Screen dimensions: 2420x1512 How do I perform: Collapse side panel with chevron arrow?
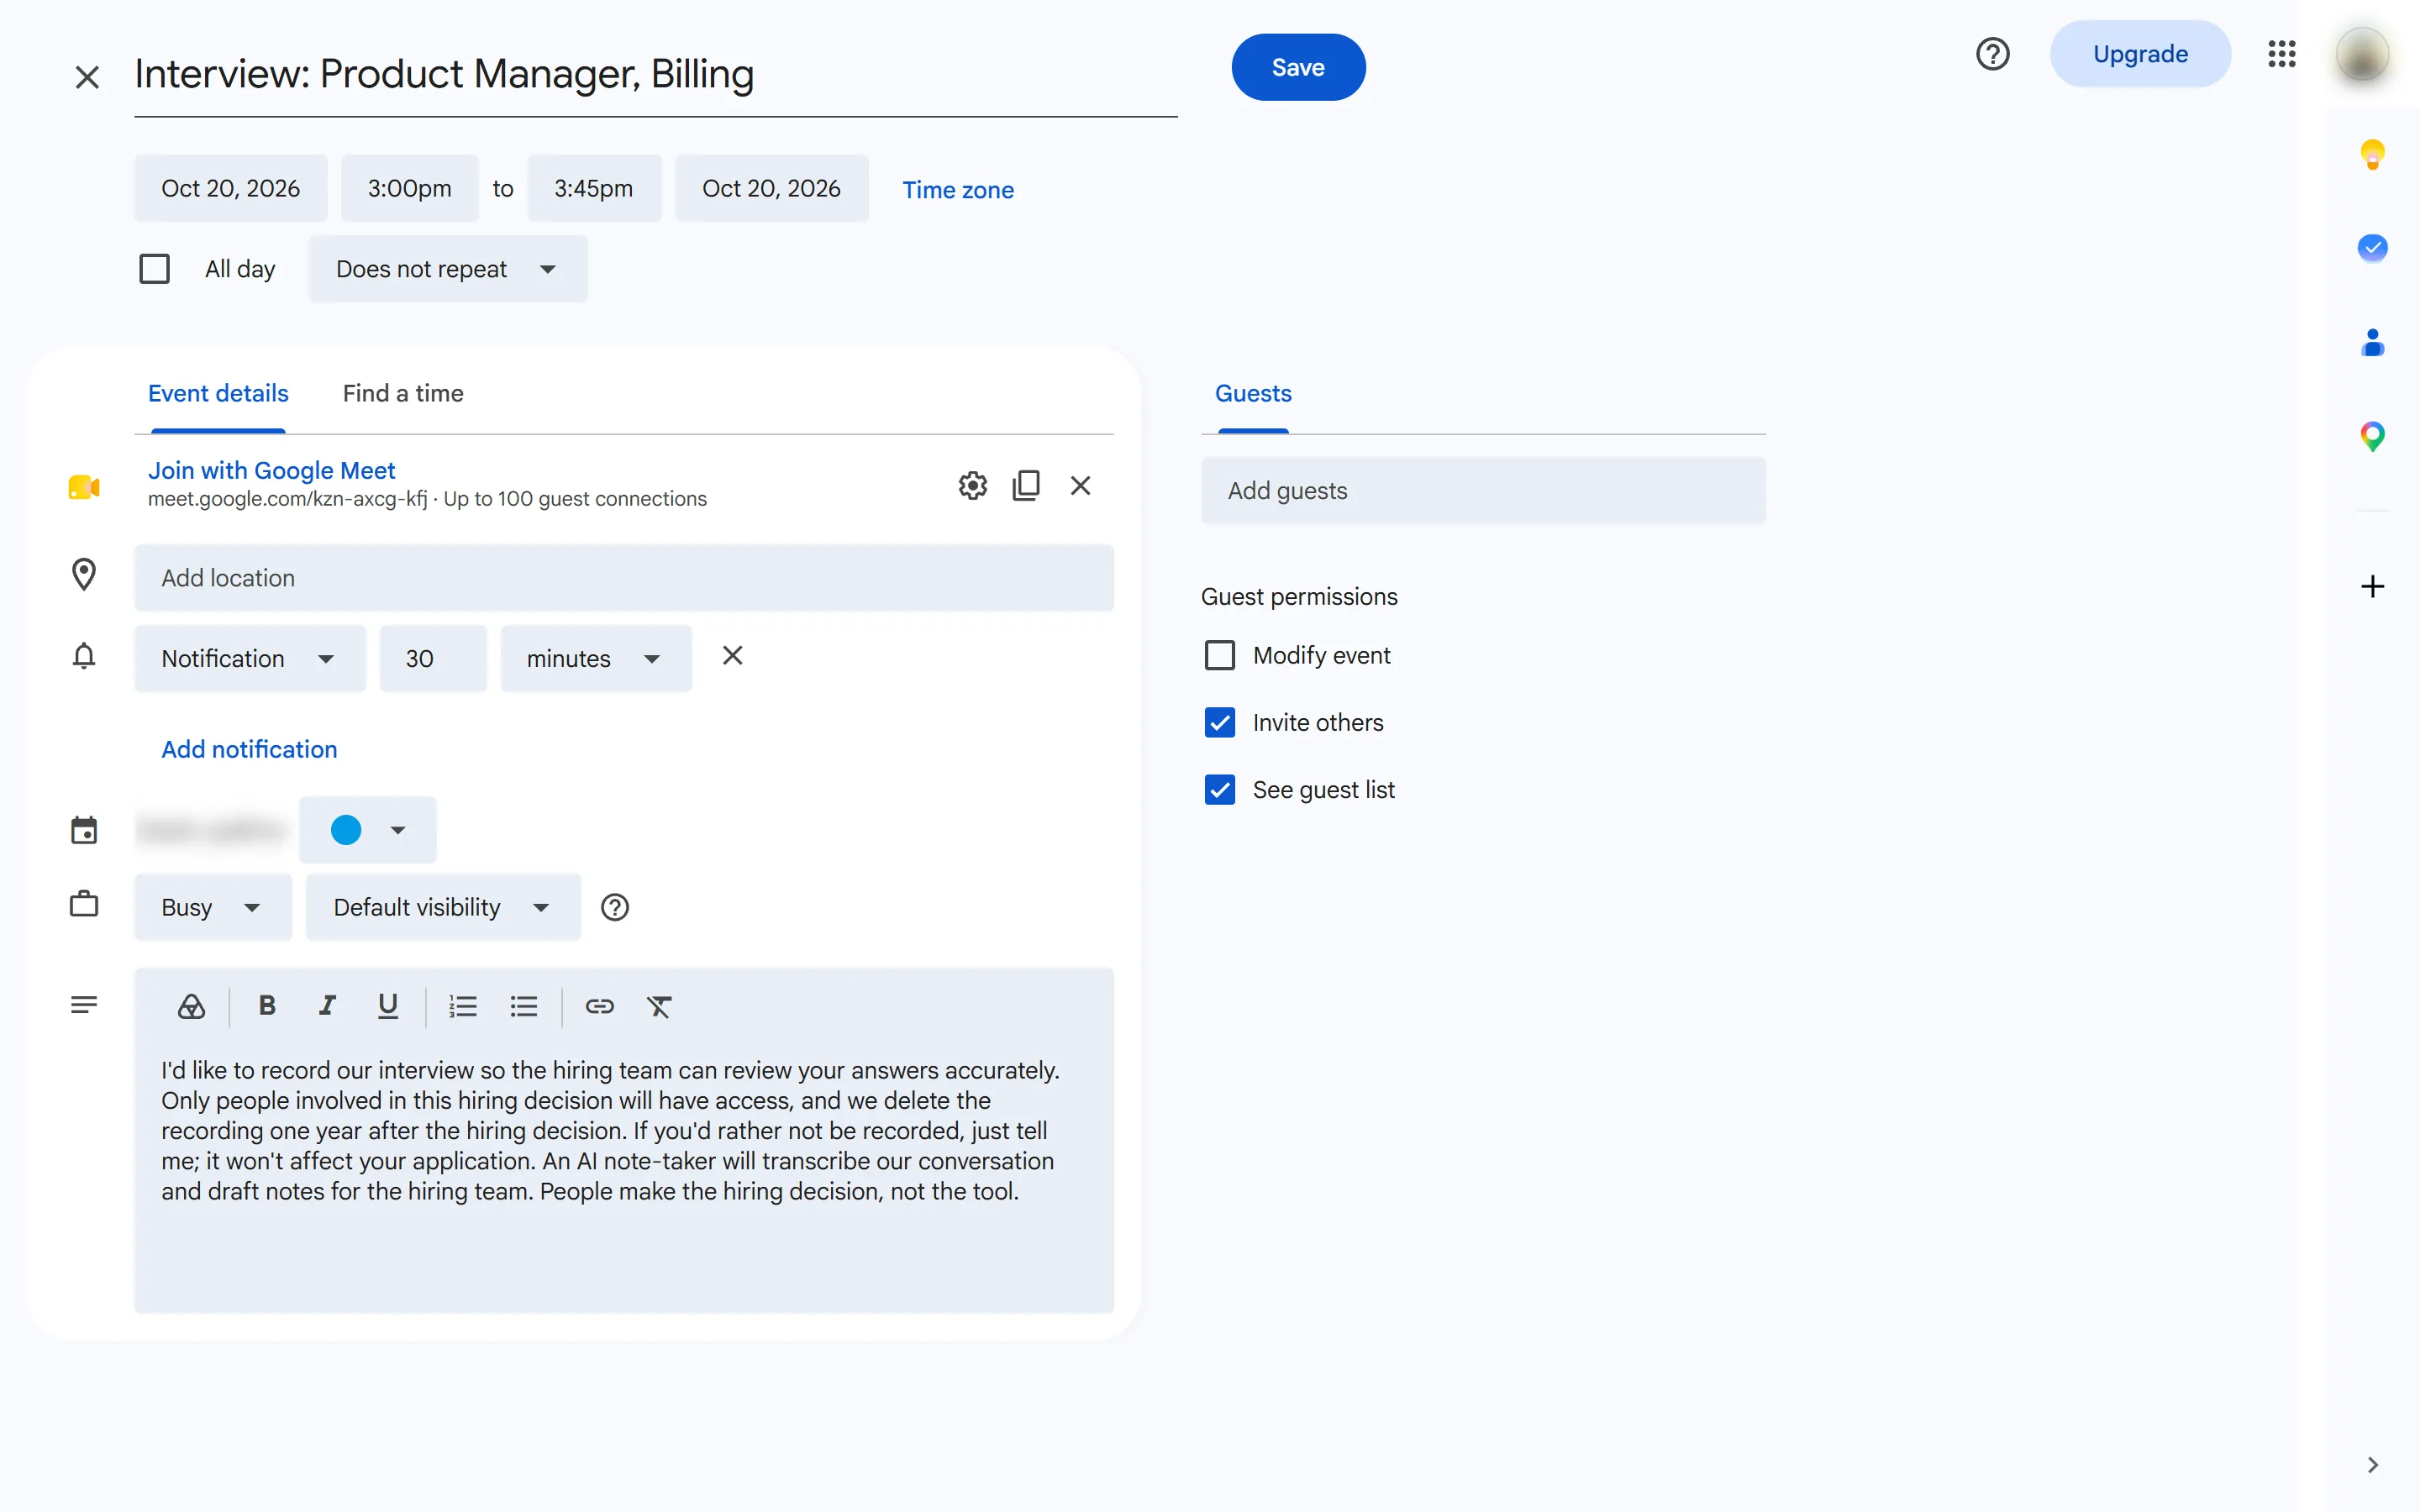pos(2372,1465)
